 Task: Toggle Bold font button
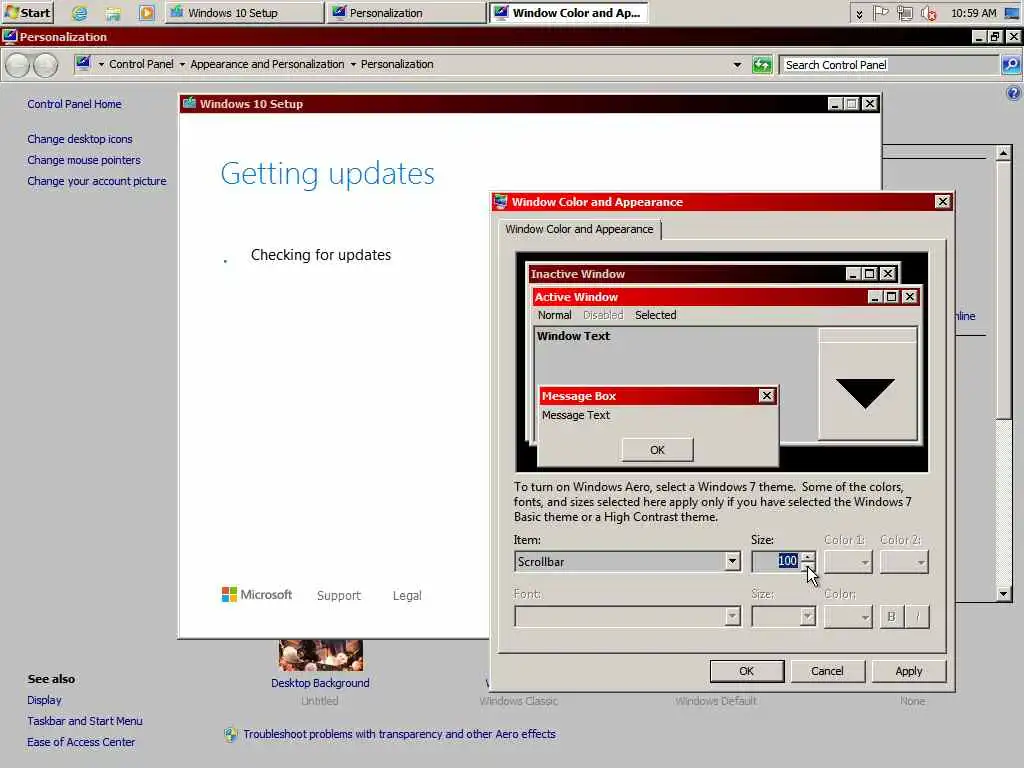(x=891, y=616)
